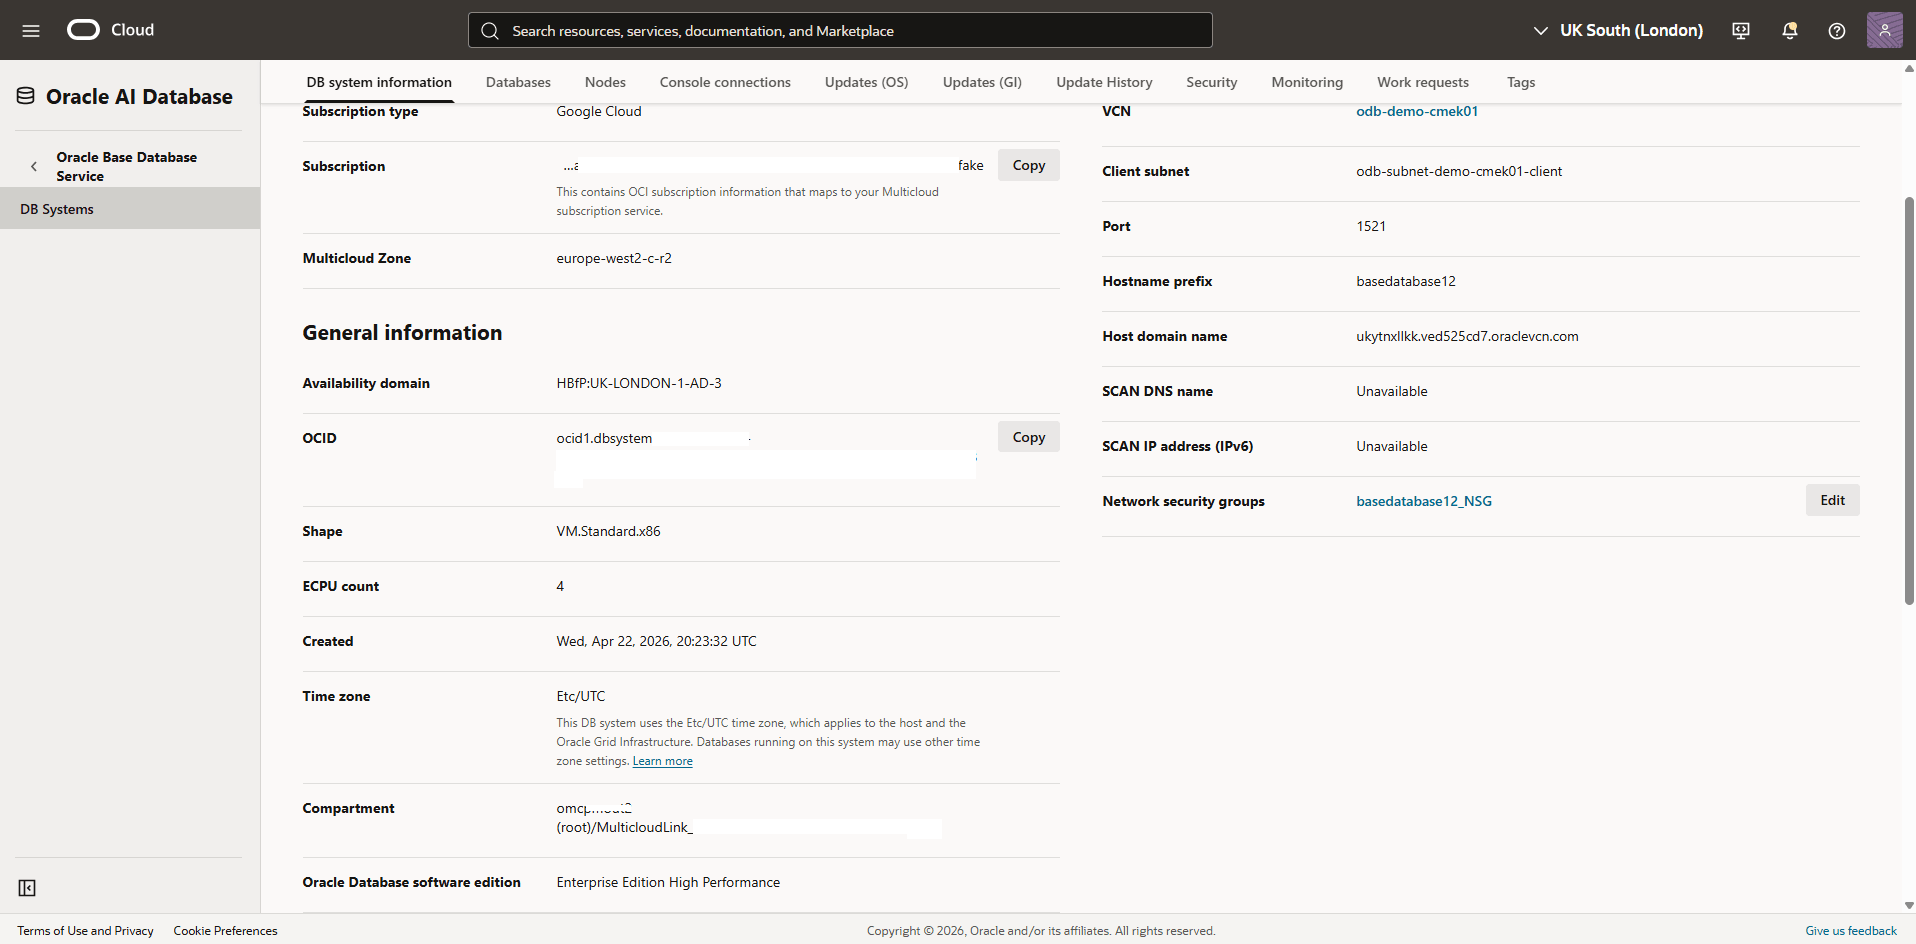Screen dimensions: 1916x944
Task: Select the host domain name value
Action: (1467, 336)
